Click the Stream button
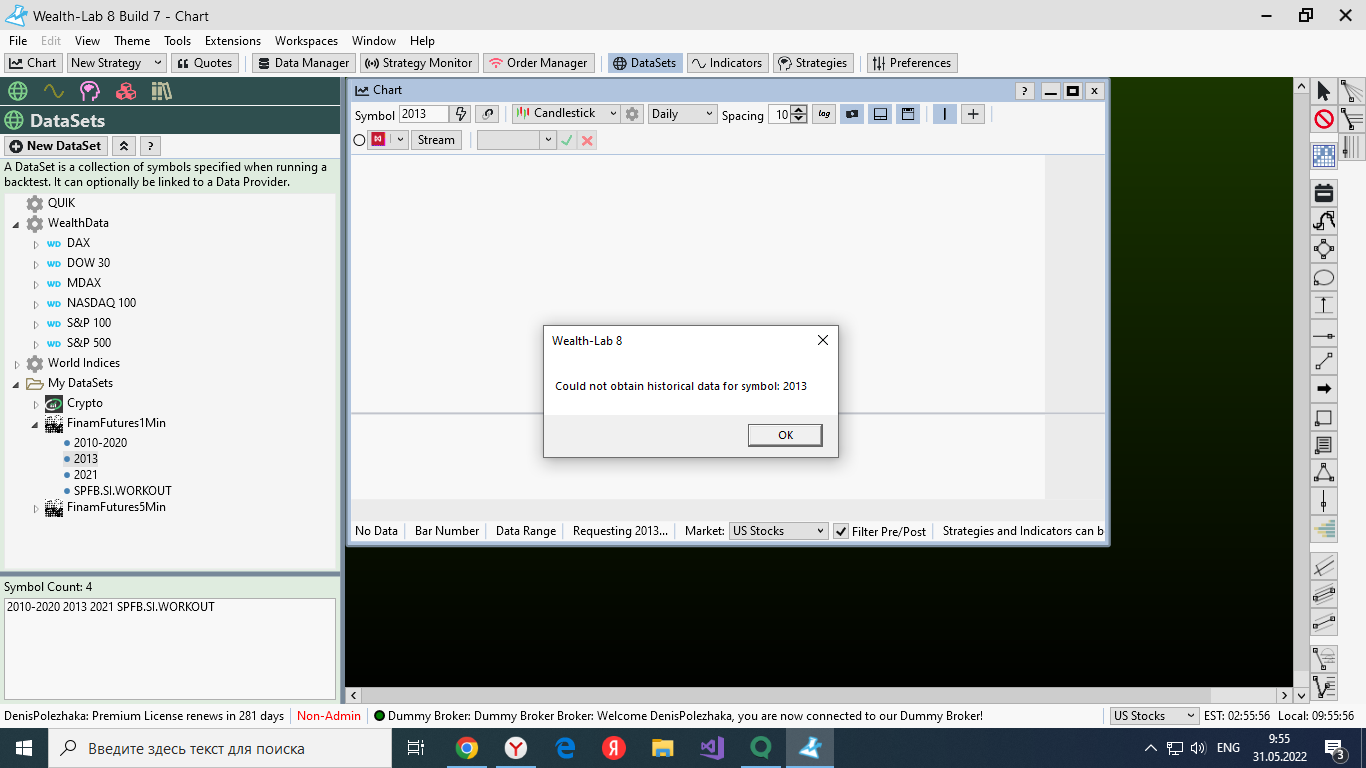 click(436, 140)
